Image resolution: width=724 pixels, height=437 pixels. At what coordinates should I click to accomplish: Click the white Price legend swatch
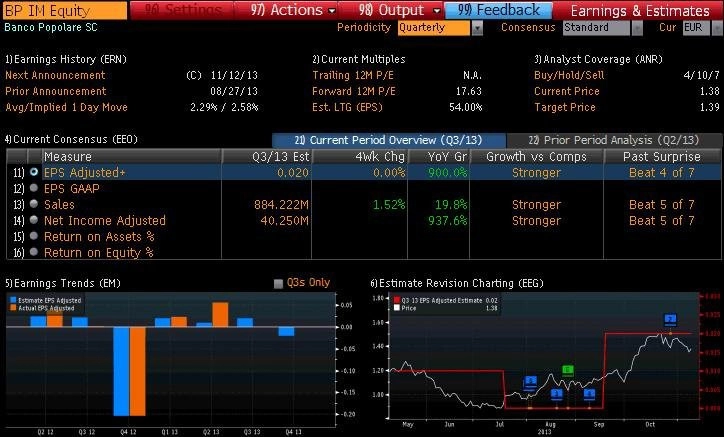[396, 308]
